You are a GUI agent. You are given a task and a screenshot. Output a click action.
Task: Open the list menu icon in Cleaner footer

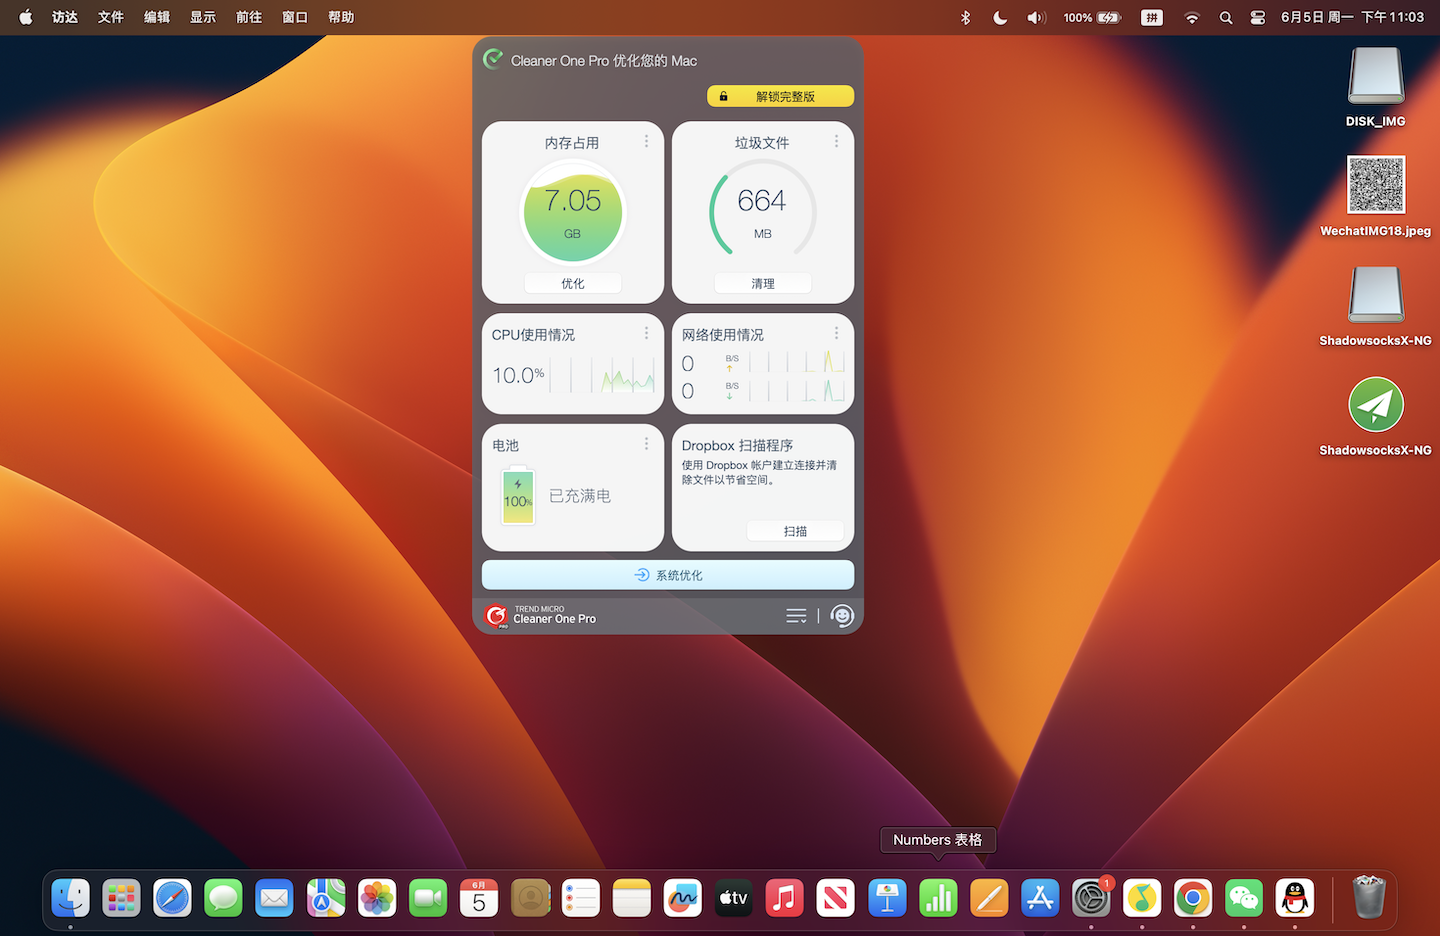point(796,616)
